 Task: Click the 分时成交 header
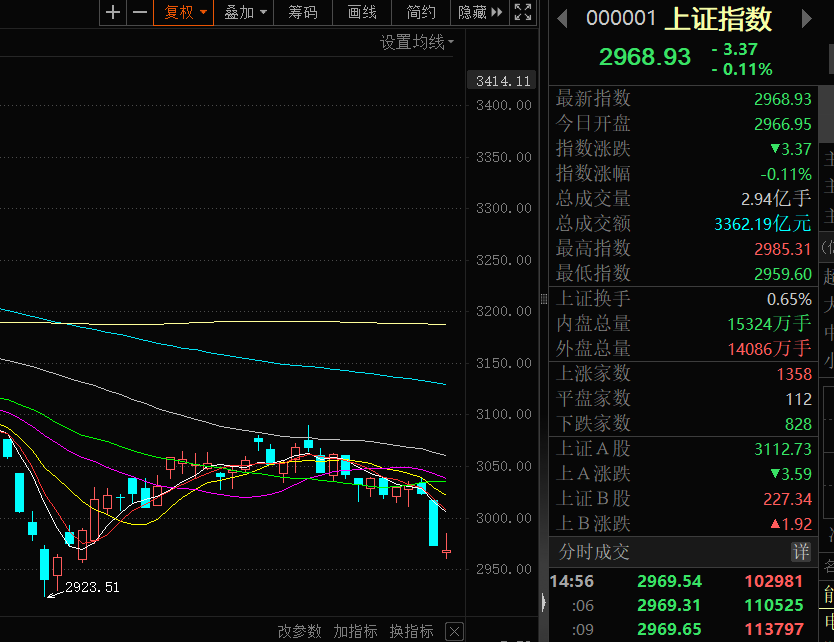(594, 552)
